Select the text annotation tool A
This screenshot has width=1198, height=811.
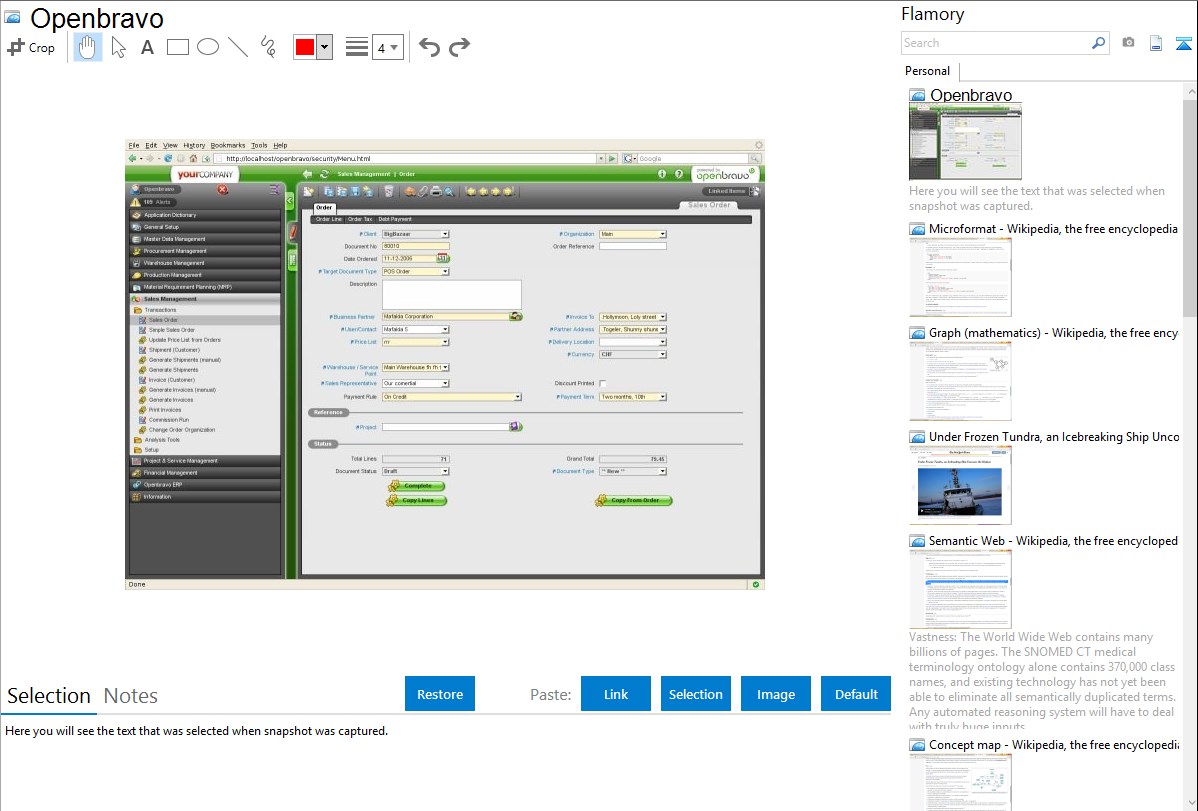click(x=147, y=47)
